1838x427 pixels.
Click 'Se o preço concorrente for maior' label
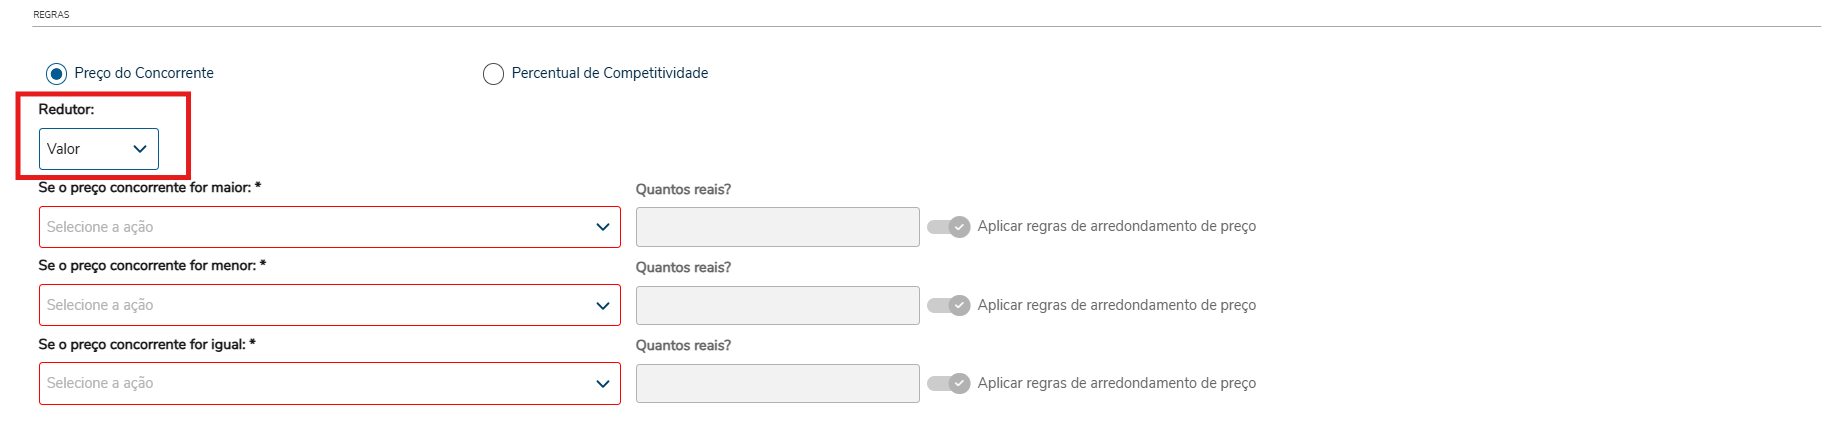[x=149, y=187]
